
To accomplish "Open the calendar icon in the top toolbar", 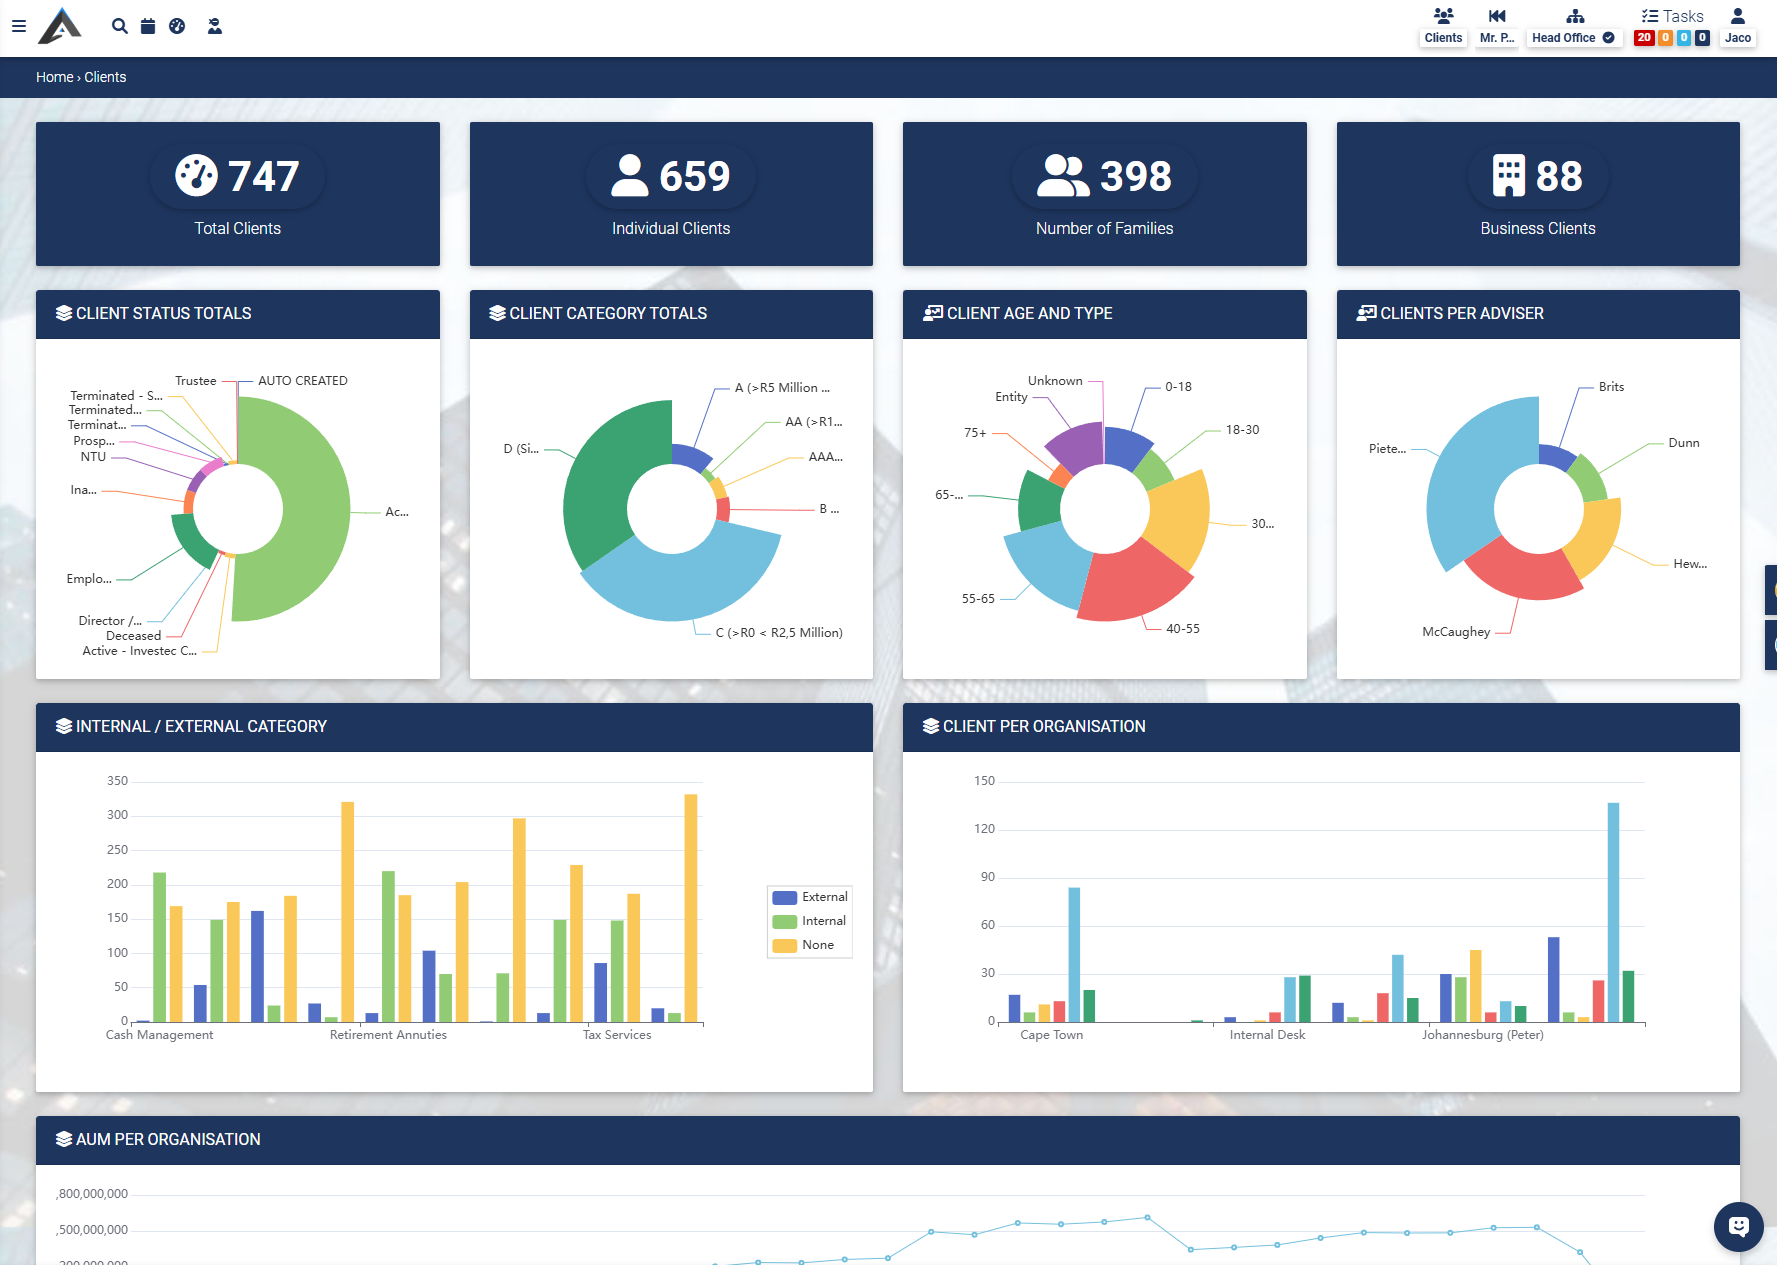I will [x=148, y=26].
